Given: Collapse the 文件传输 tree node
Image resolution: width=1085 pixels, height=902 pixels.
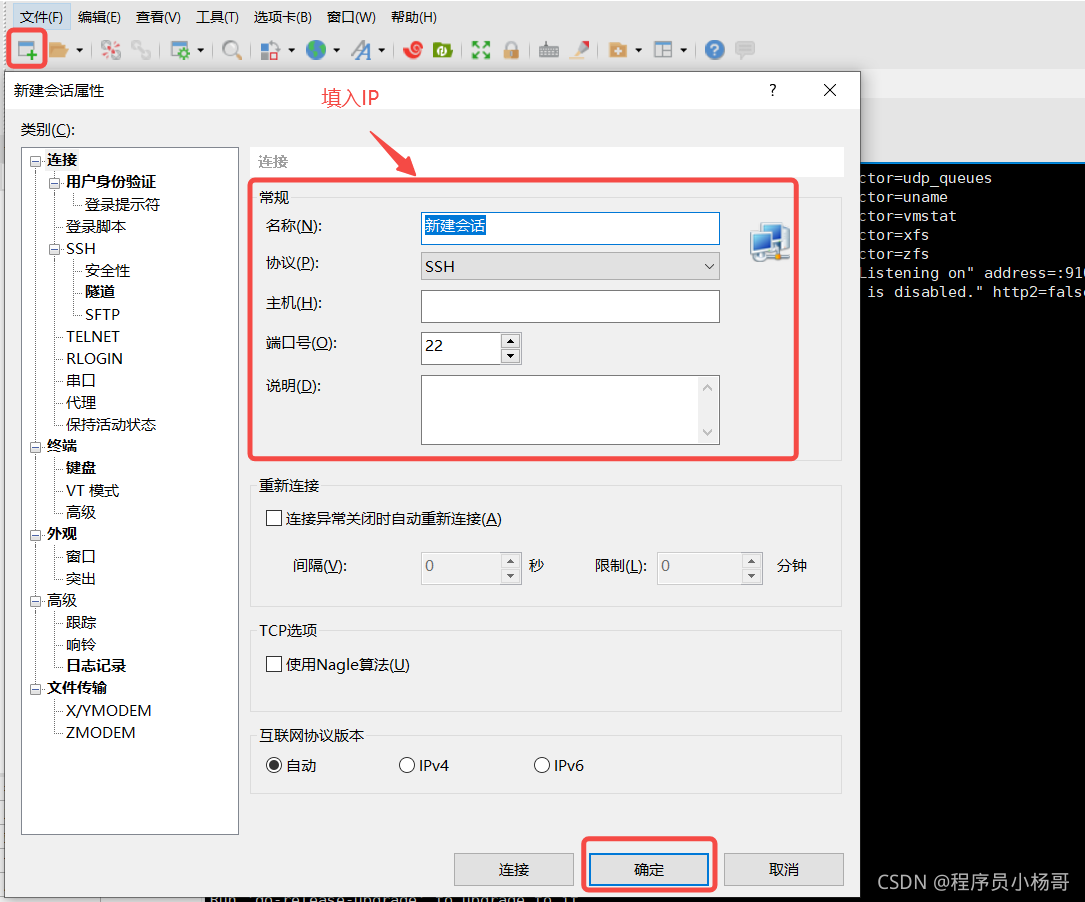Looking at the screenshot, I should click(35, 689).
